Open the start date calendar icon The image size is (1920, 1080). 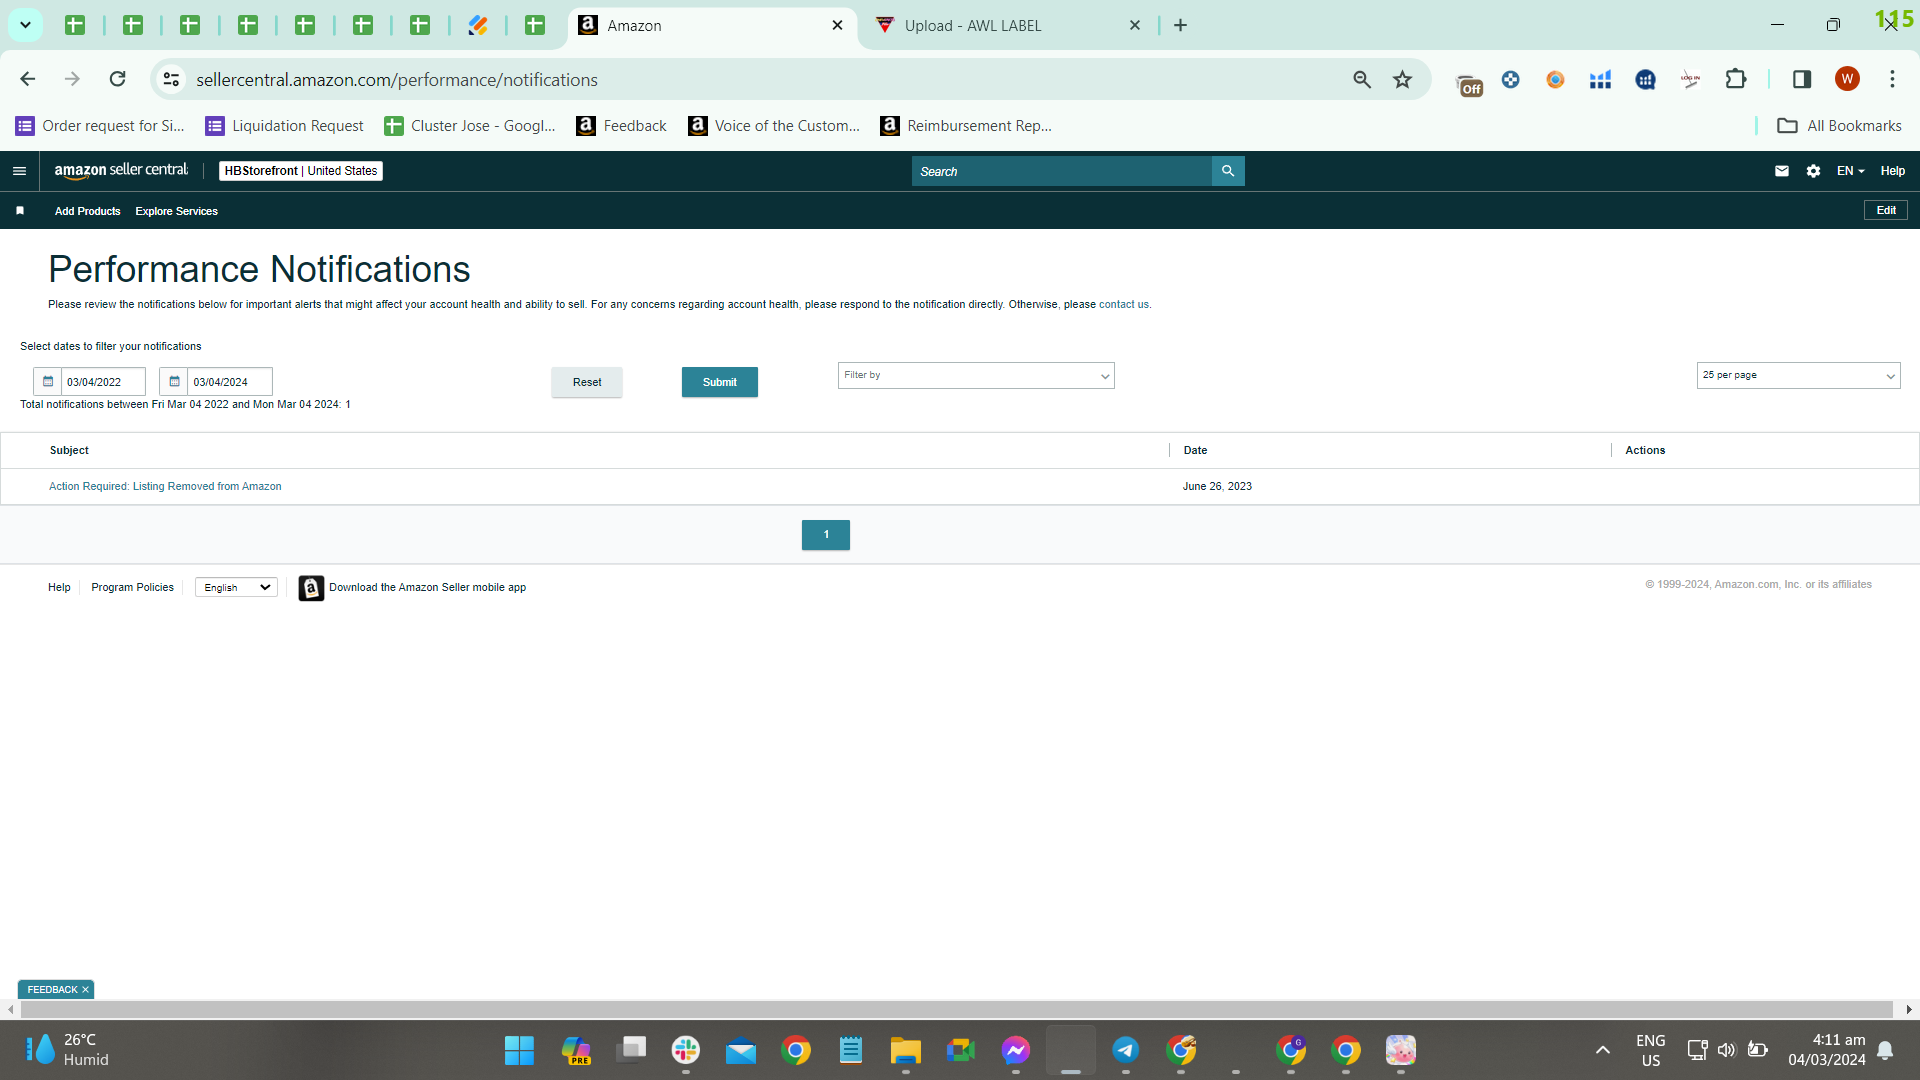pyautogui.click(x=48, y=382)
